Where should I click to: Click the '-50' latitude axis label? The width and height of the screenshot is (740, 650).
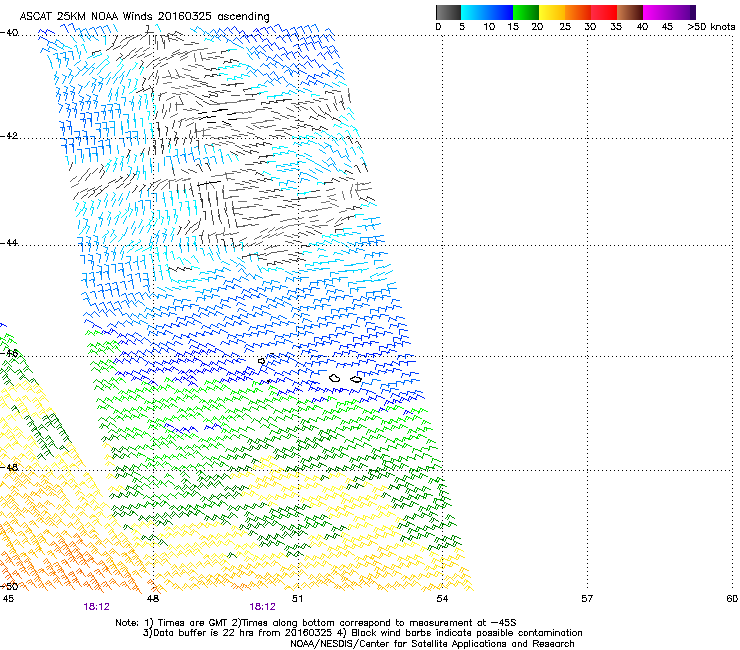click(x=9, y=586)
